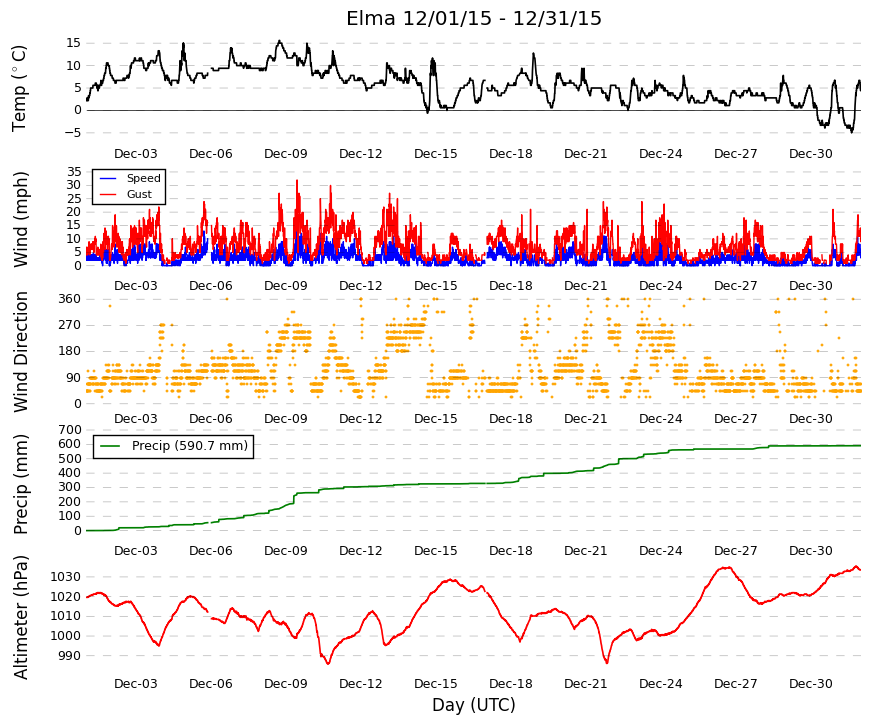Click the Day (UTC) x-axis label
This screenshot has width=871, height=725.
474,705
